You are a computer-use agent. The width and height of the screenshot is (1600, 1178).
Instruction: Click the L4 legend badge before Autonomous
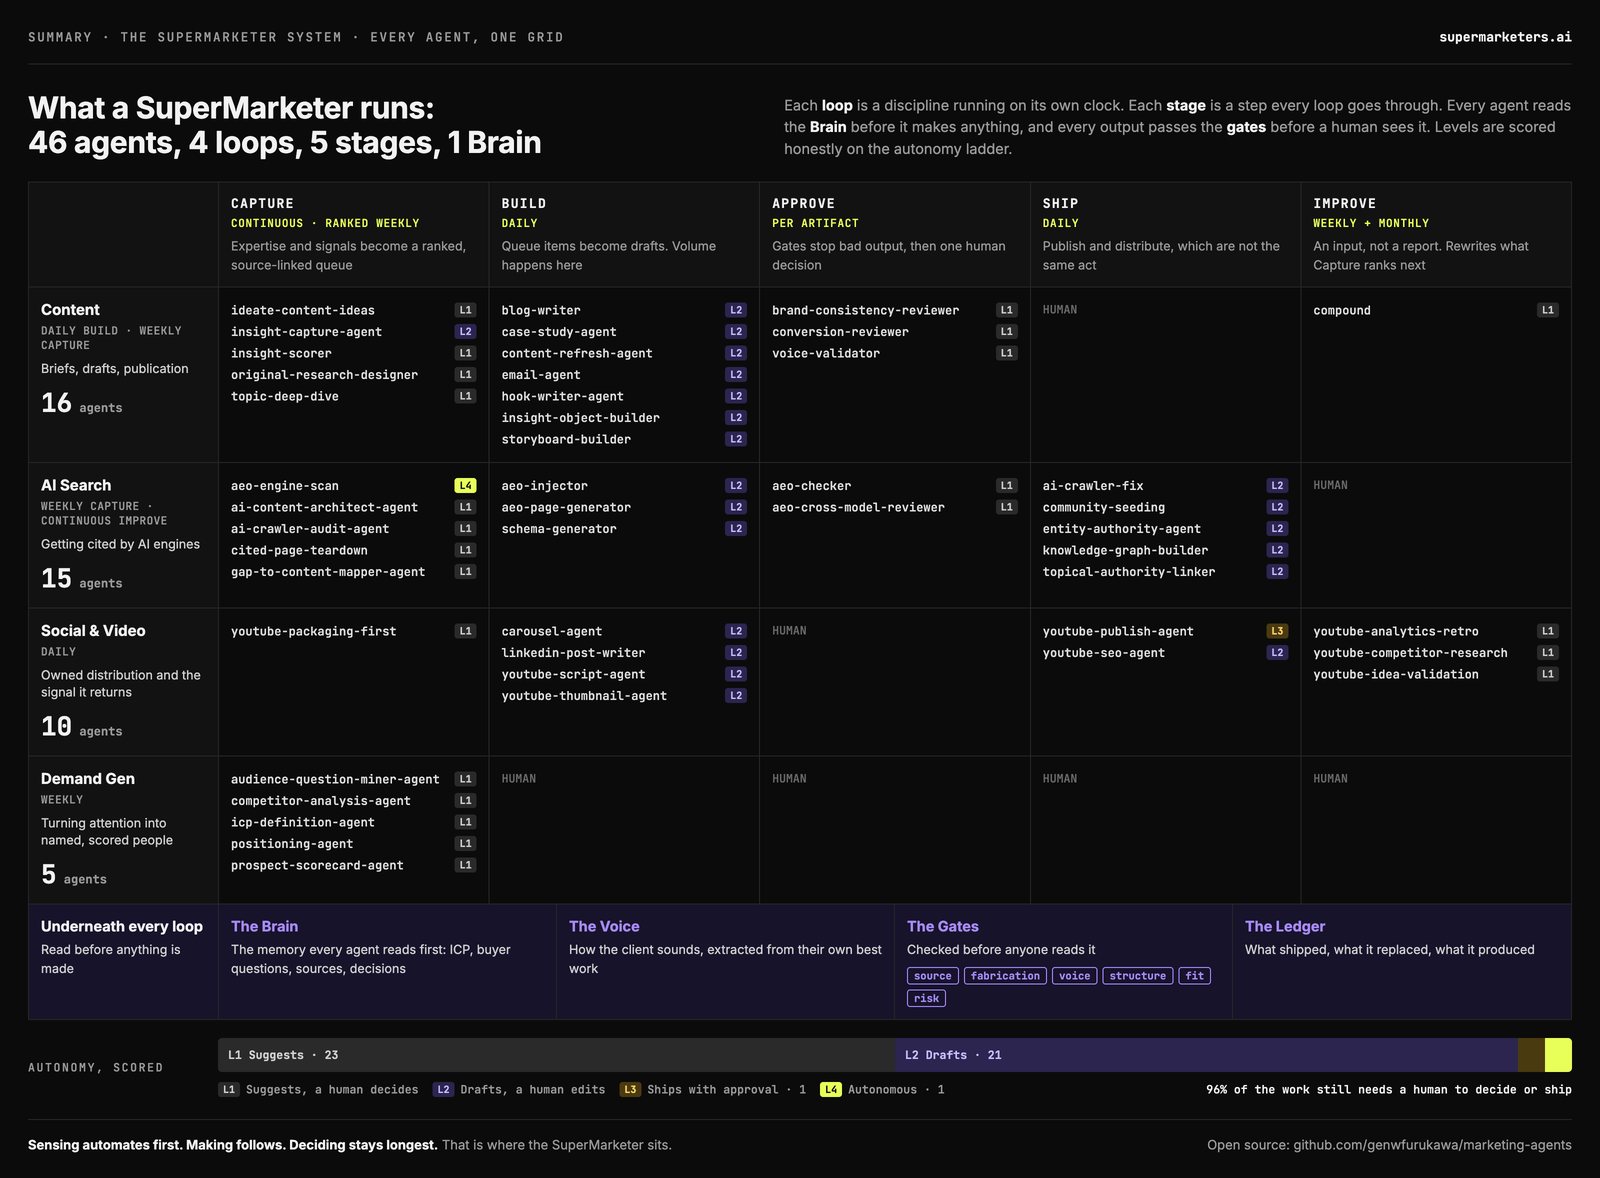[830, 1090]
